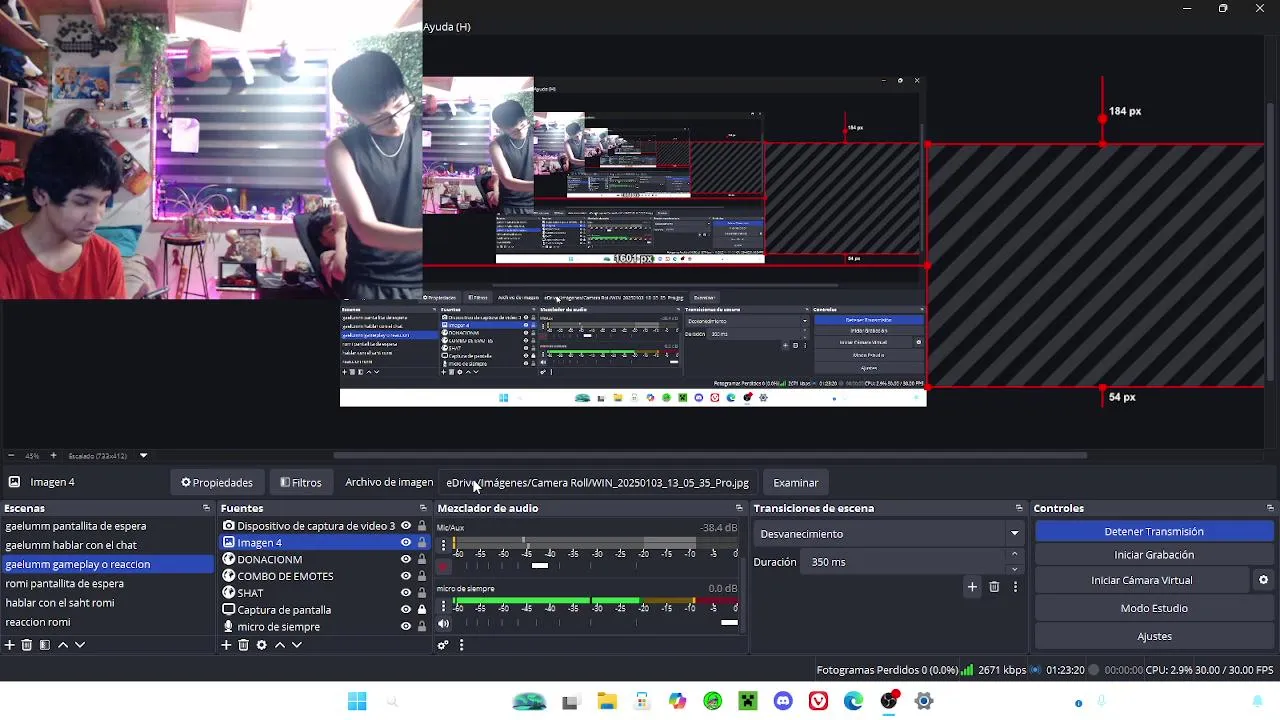Click Iniciar Cámara Virtual button
1280x720 pixels.
click(1142, 580)
